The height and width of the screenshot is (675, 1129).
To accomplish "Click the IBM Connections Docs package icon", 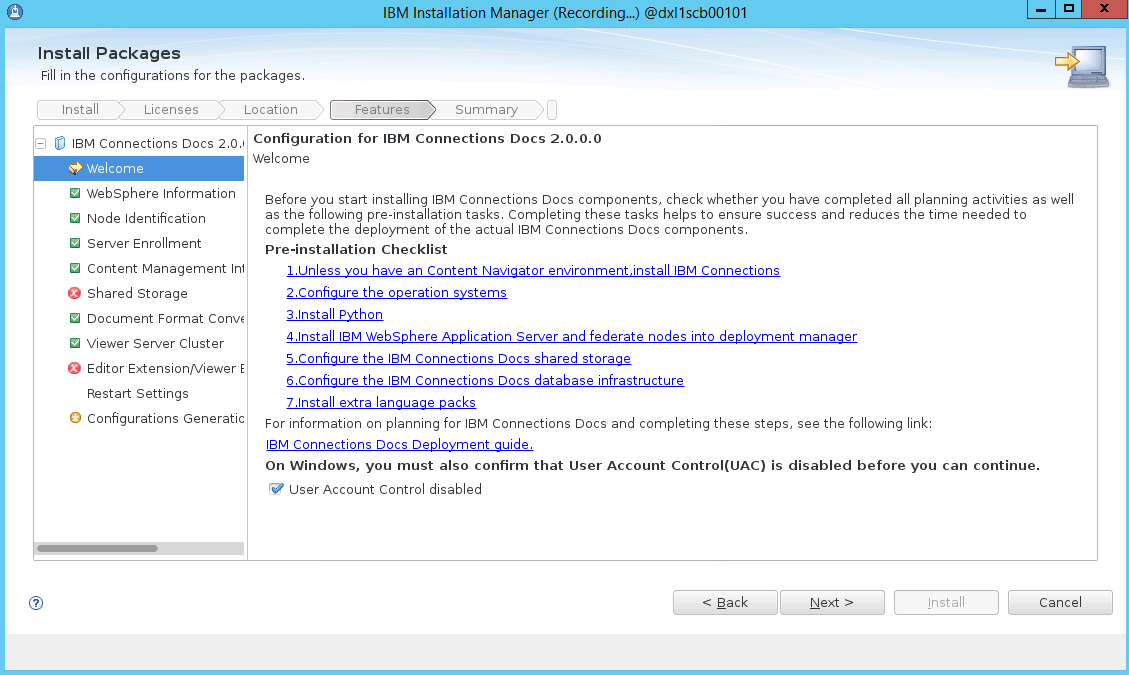I will 60,143.
